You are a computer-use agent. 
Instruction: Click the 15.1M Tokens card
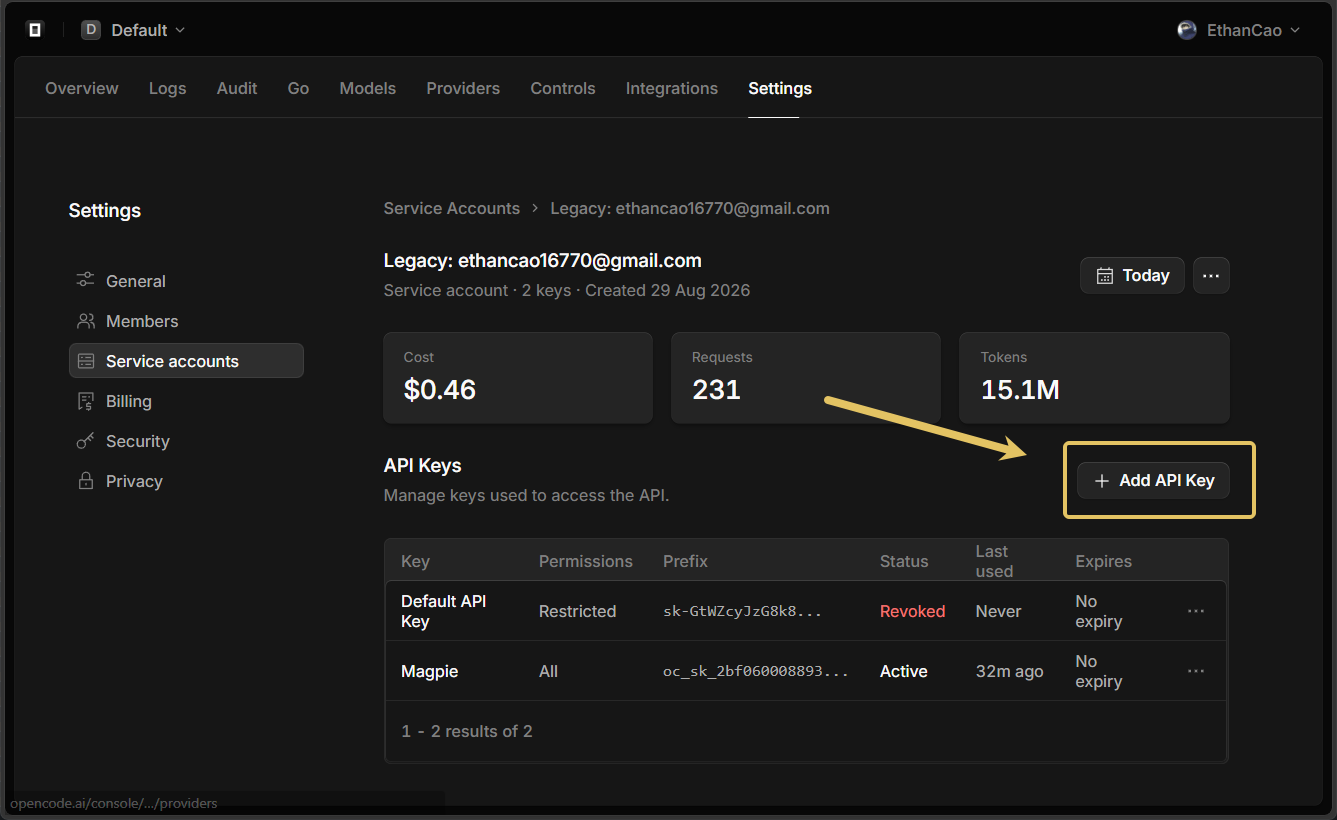[x=1094, y=378]
